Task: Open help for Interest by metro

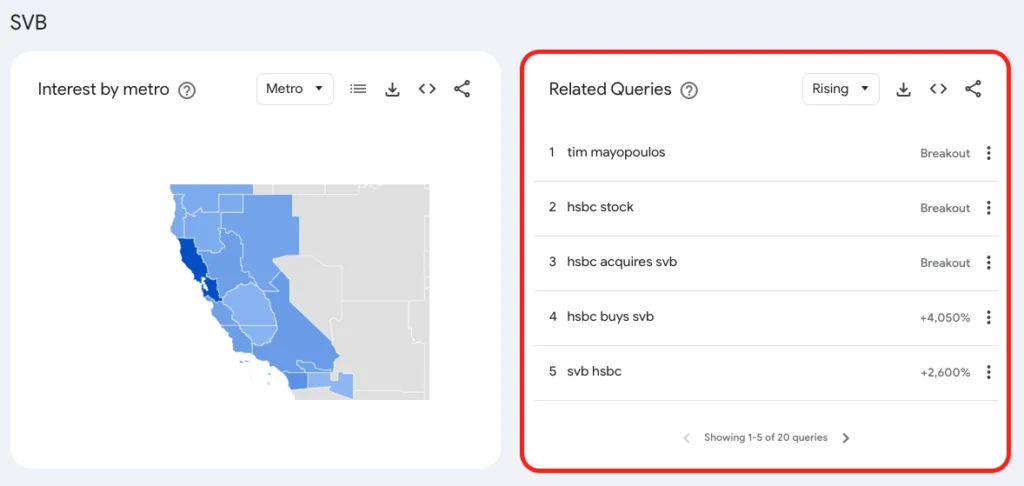Action: point(187,90)
